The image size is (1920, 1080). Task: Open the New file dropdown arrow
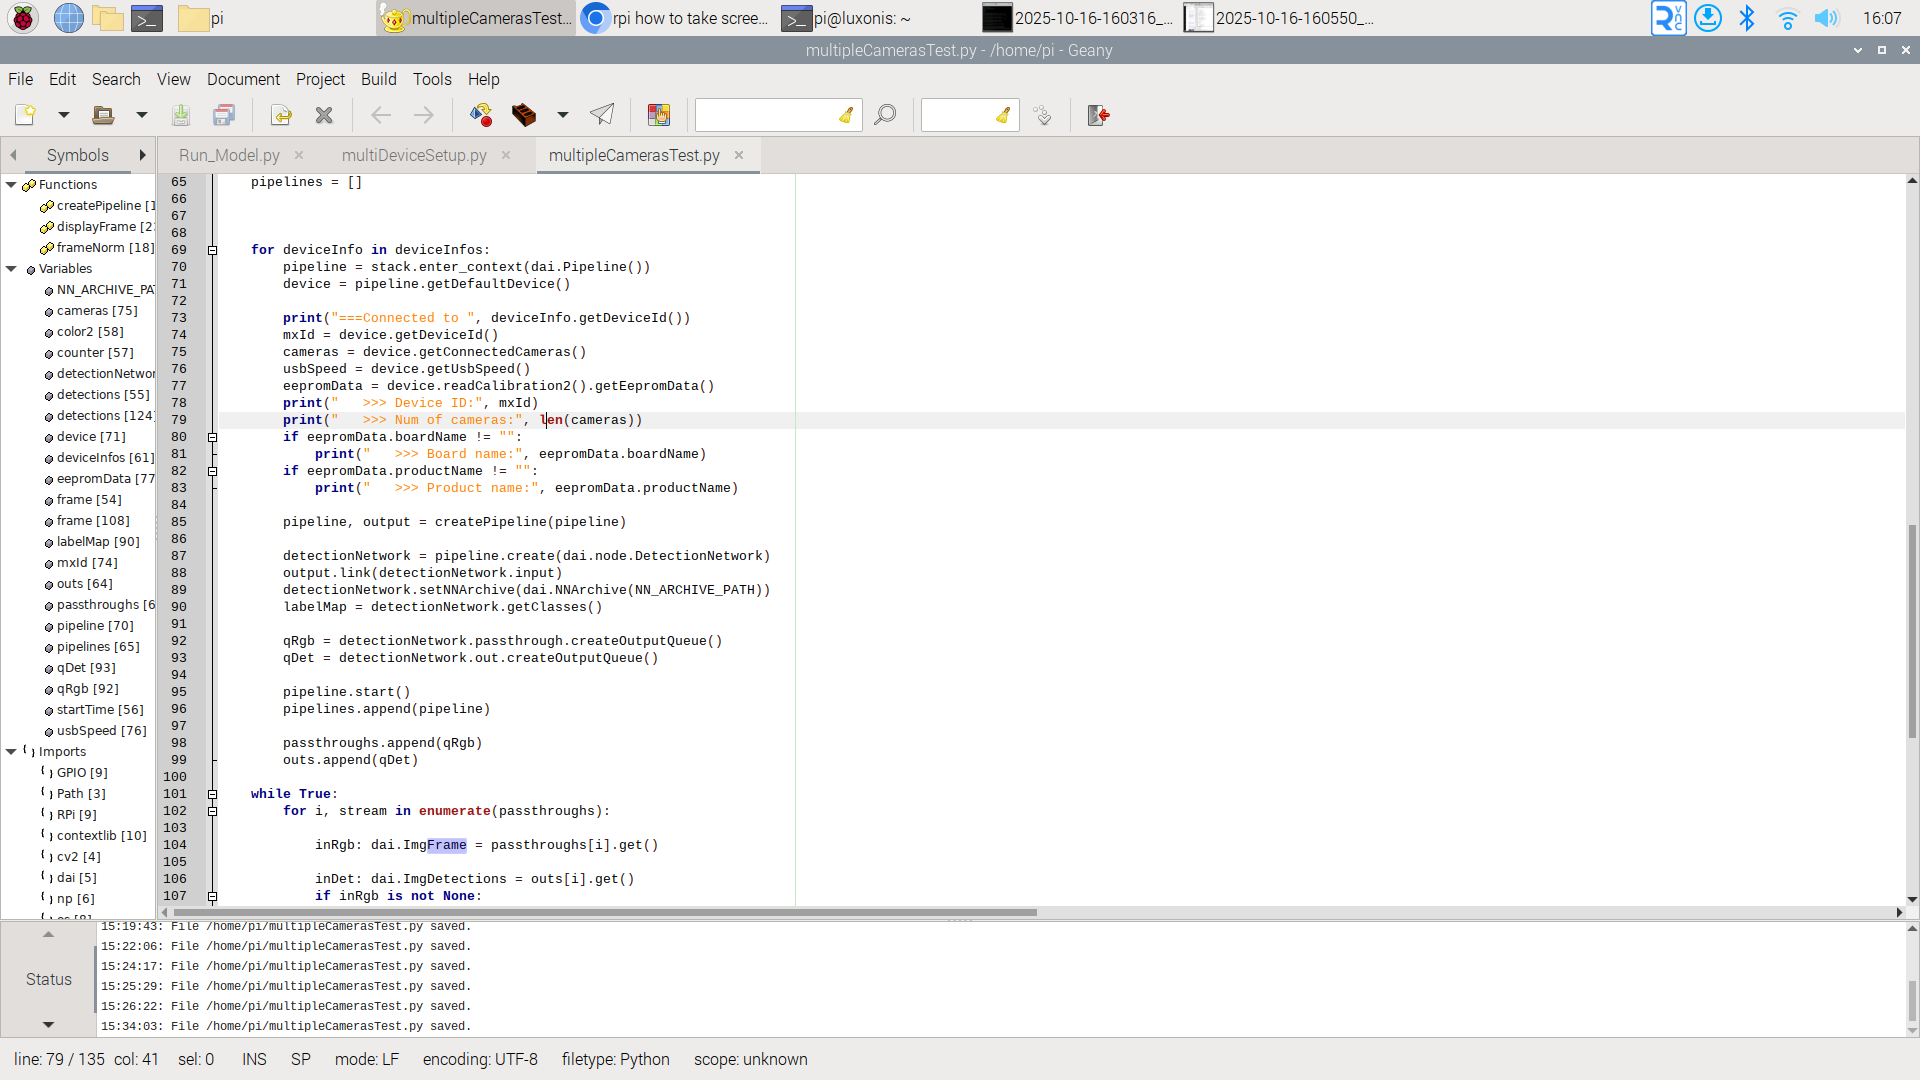tap(64, 115)
